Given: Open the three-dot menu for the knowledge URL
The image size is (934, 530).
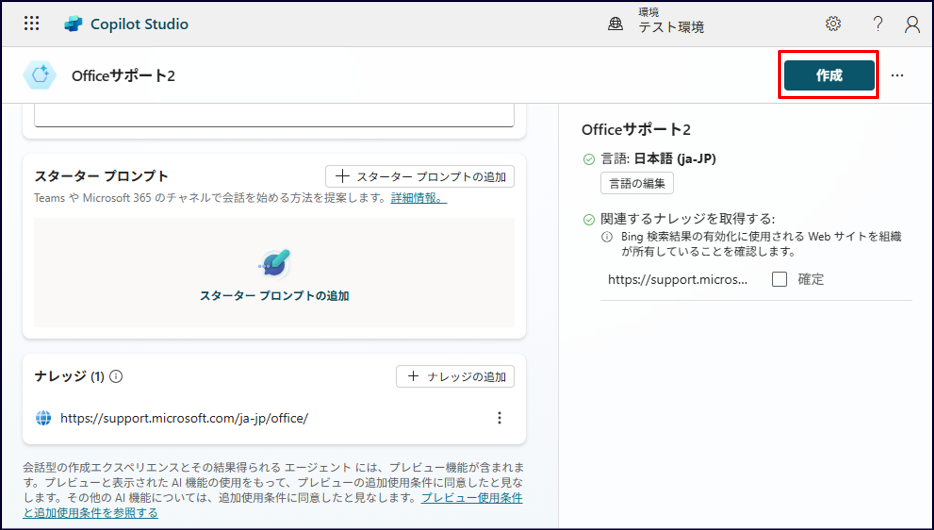Looking at the screenshot, I should 499,418.
